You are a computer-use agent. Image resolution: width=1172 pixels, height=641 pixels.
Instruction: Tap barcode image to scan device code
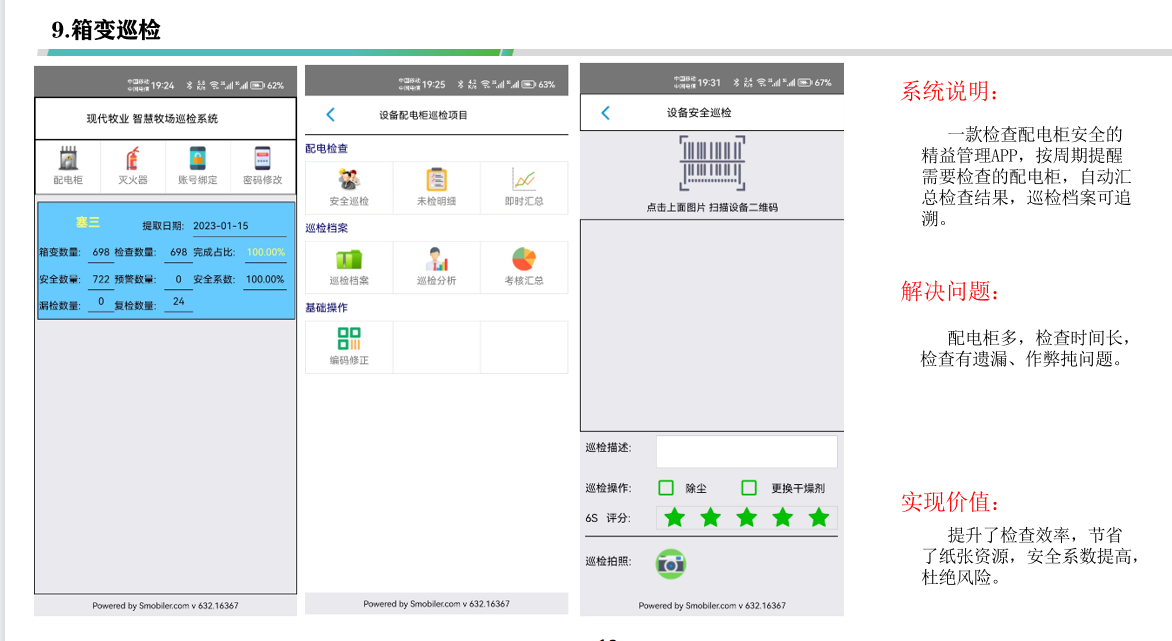click(x=712, y=163)
